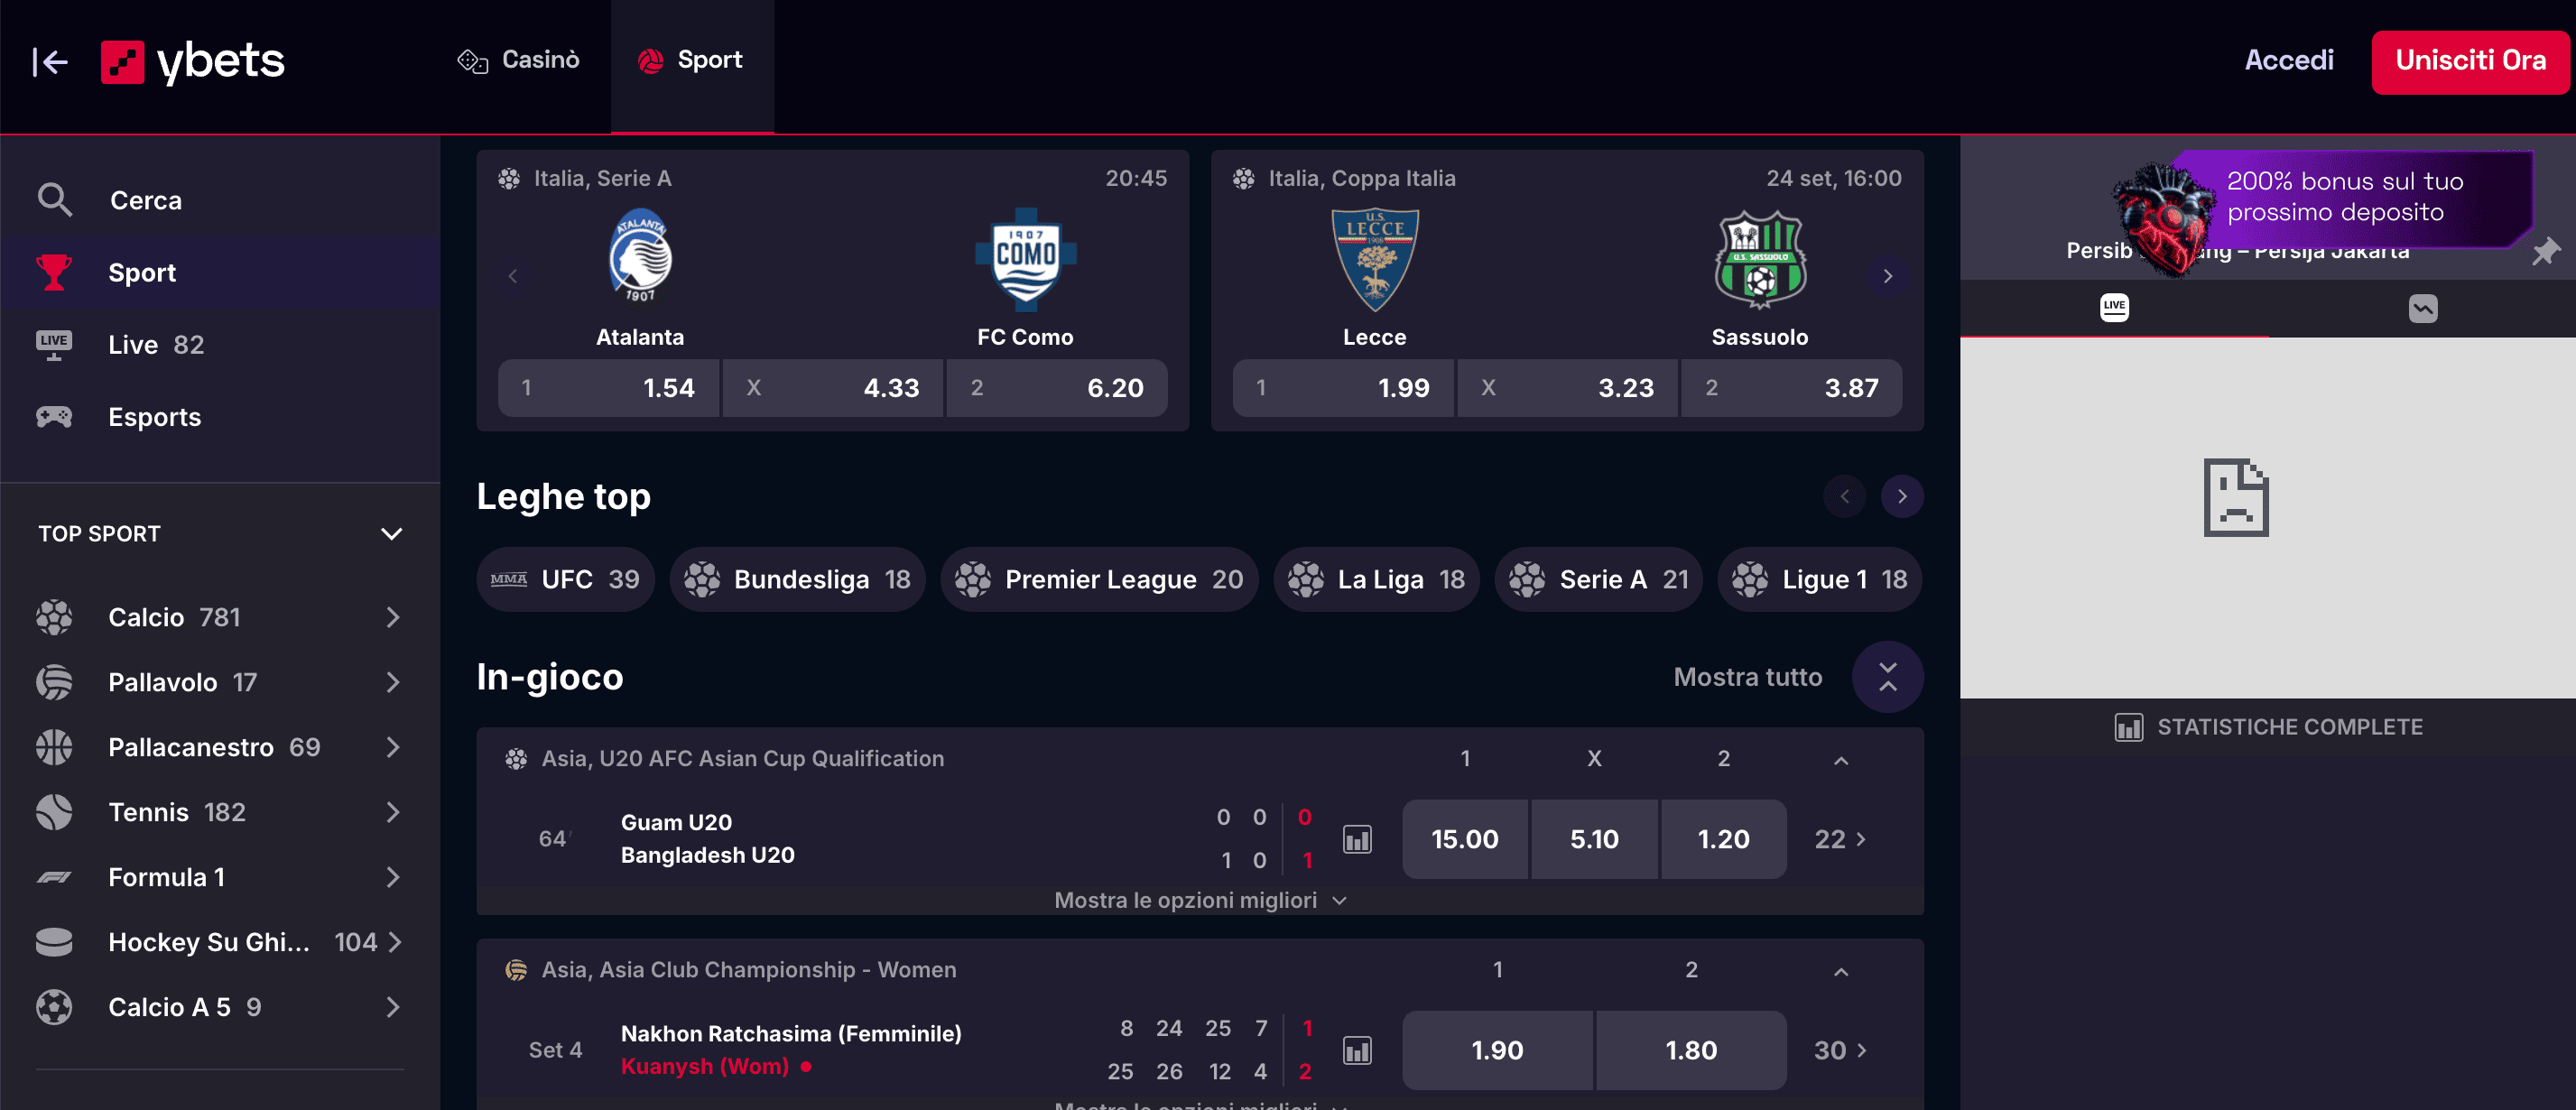This screenshot has height=1110, width=2576.
Task: Click the search icon in sidebar
Action: pos(58,199)
